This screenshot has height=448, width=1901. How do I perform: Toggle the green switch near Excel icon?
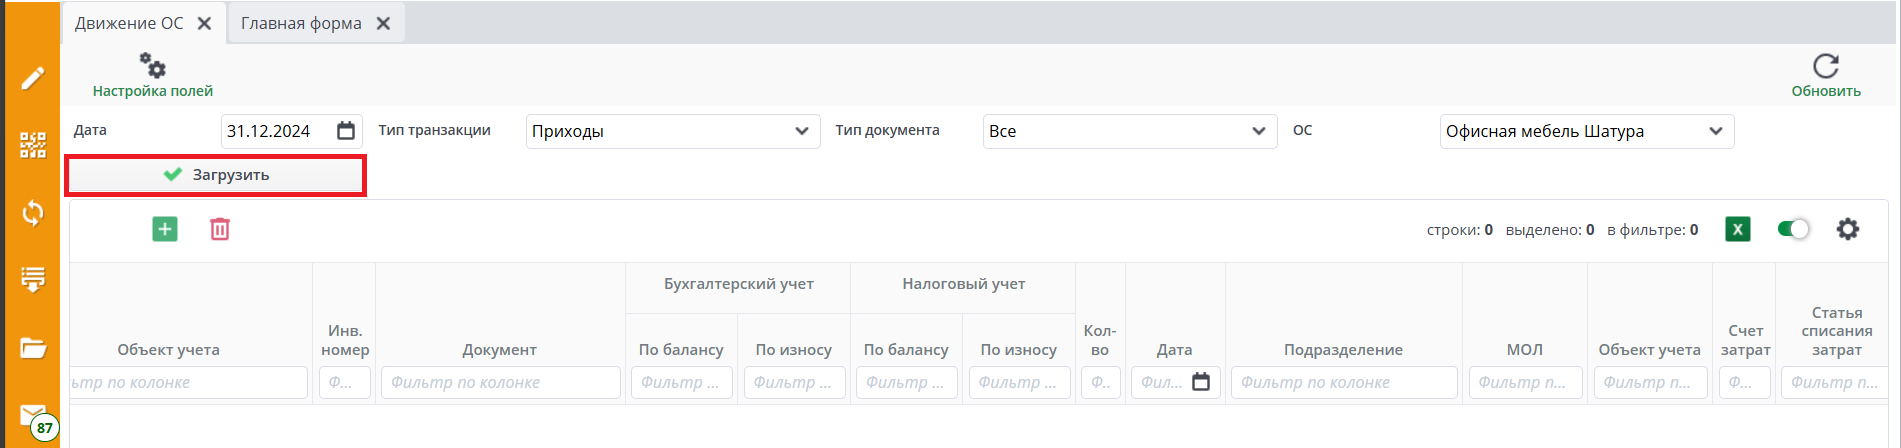tap(1793, 229)
